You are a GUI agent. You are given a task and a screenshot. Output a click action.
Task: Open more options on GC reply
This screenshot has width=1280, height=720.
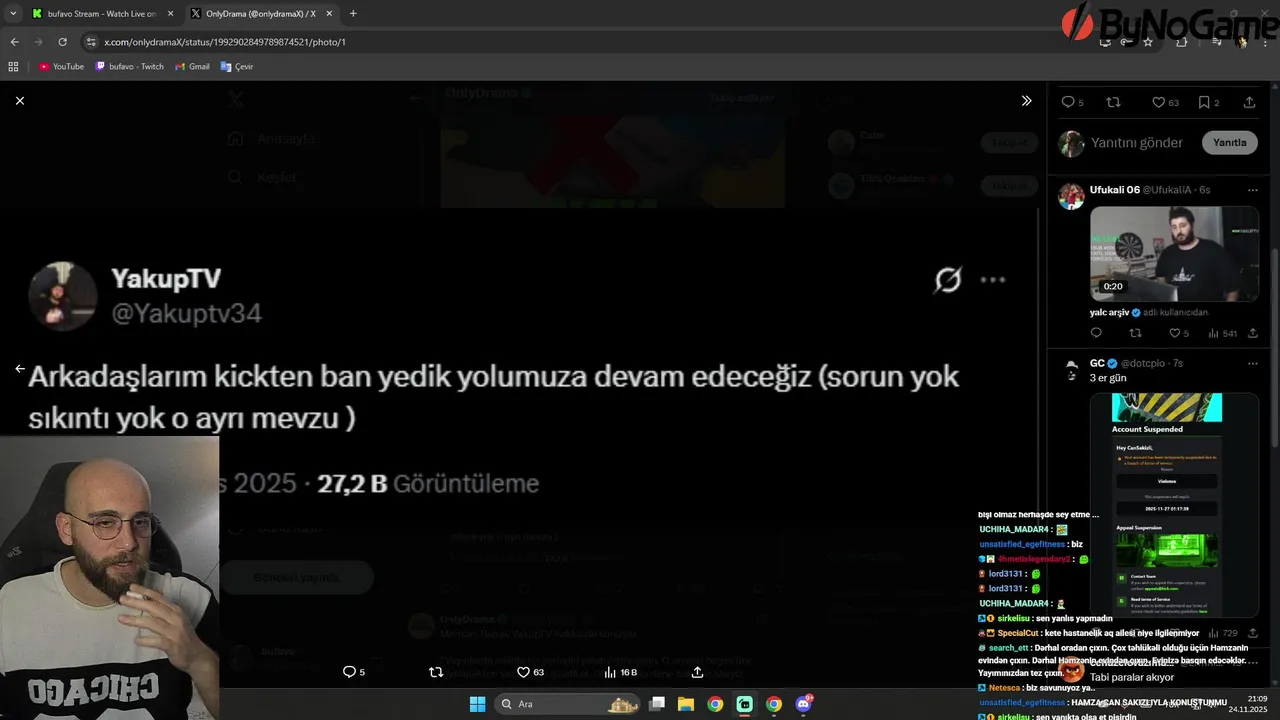(1252, 363)
